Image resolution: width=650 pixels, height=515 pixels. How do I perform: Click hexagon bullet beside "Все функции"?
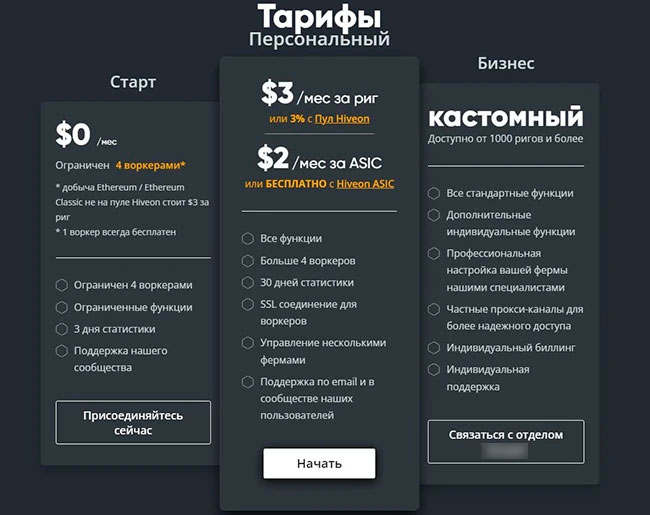247,239
